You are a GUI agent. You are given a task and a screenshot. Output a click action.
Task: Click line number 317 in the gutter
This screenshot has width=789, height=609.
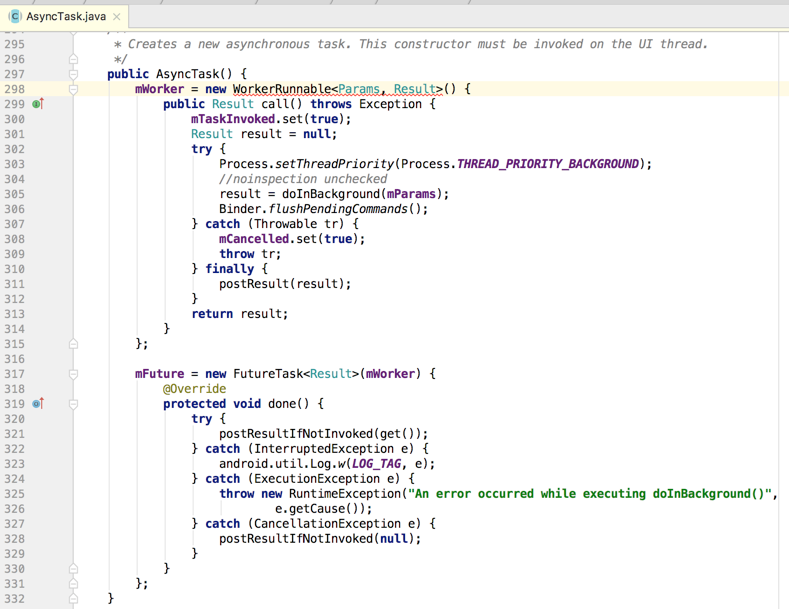tap(15, 374)
